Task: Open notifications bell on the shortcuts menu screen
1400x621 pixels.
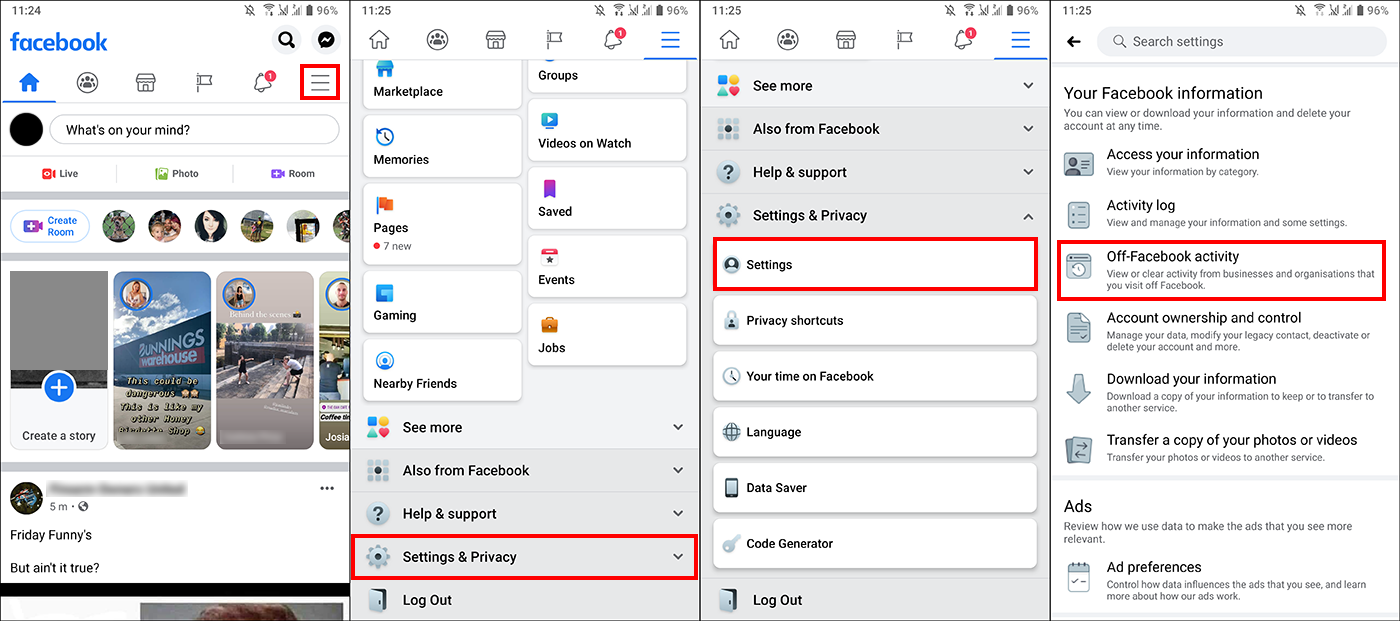Action: [613, 40]
